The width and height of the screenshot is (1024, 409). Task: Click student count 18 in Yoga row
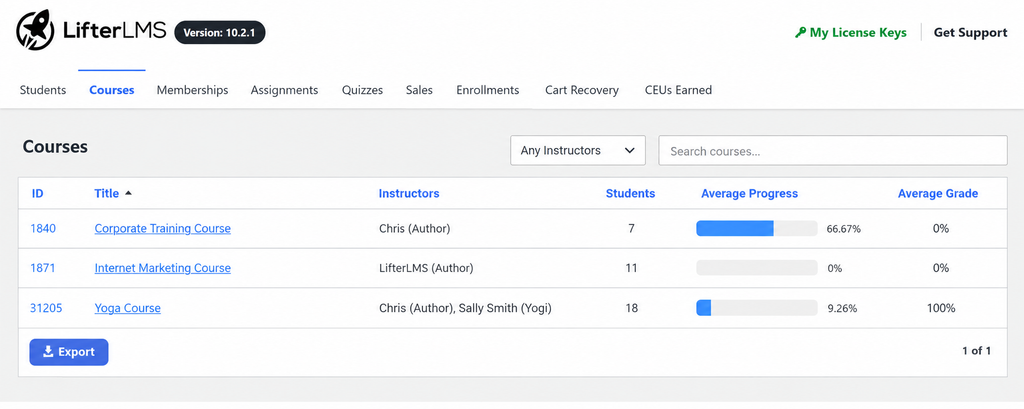pyautogui.click(x=632, y=308)
